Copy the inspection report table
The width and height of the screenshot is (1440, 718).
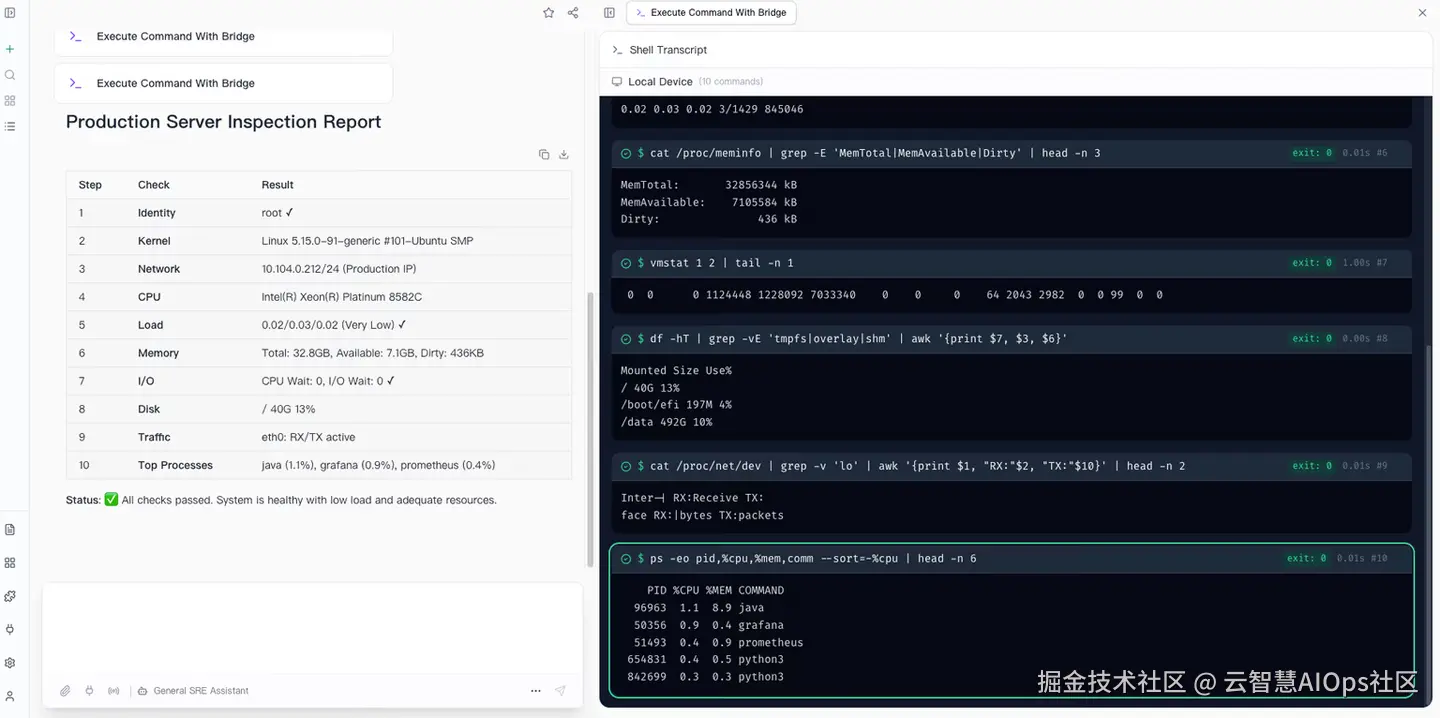pos(544,154)
